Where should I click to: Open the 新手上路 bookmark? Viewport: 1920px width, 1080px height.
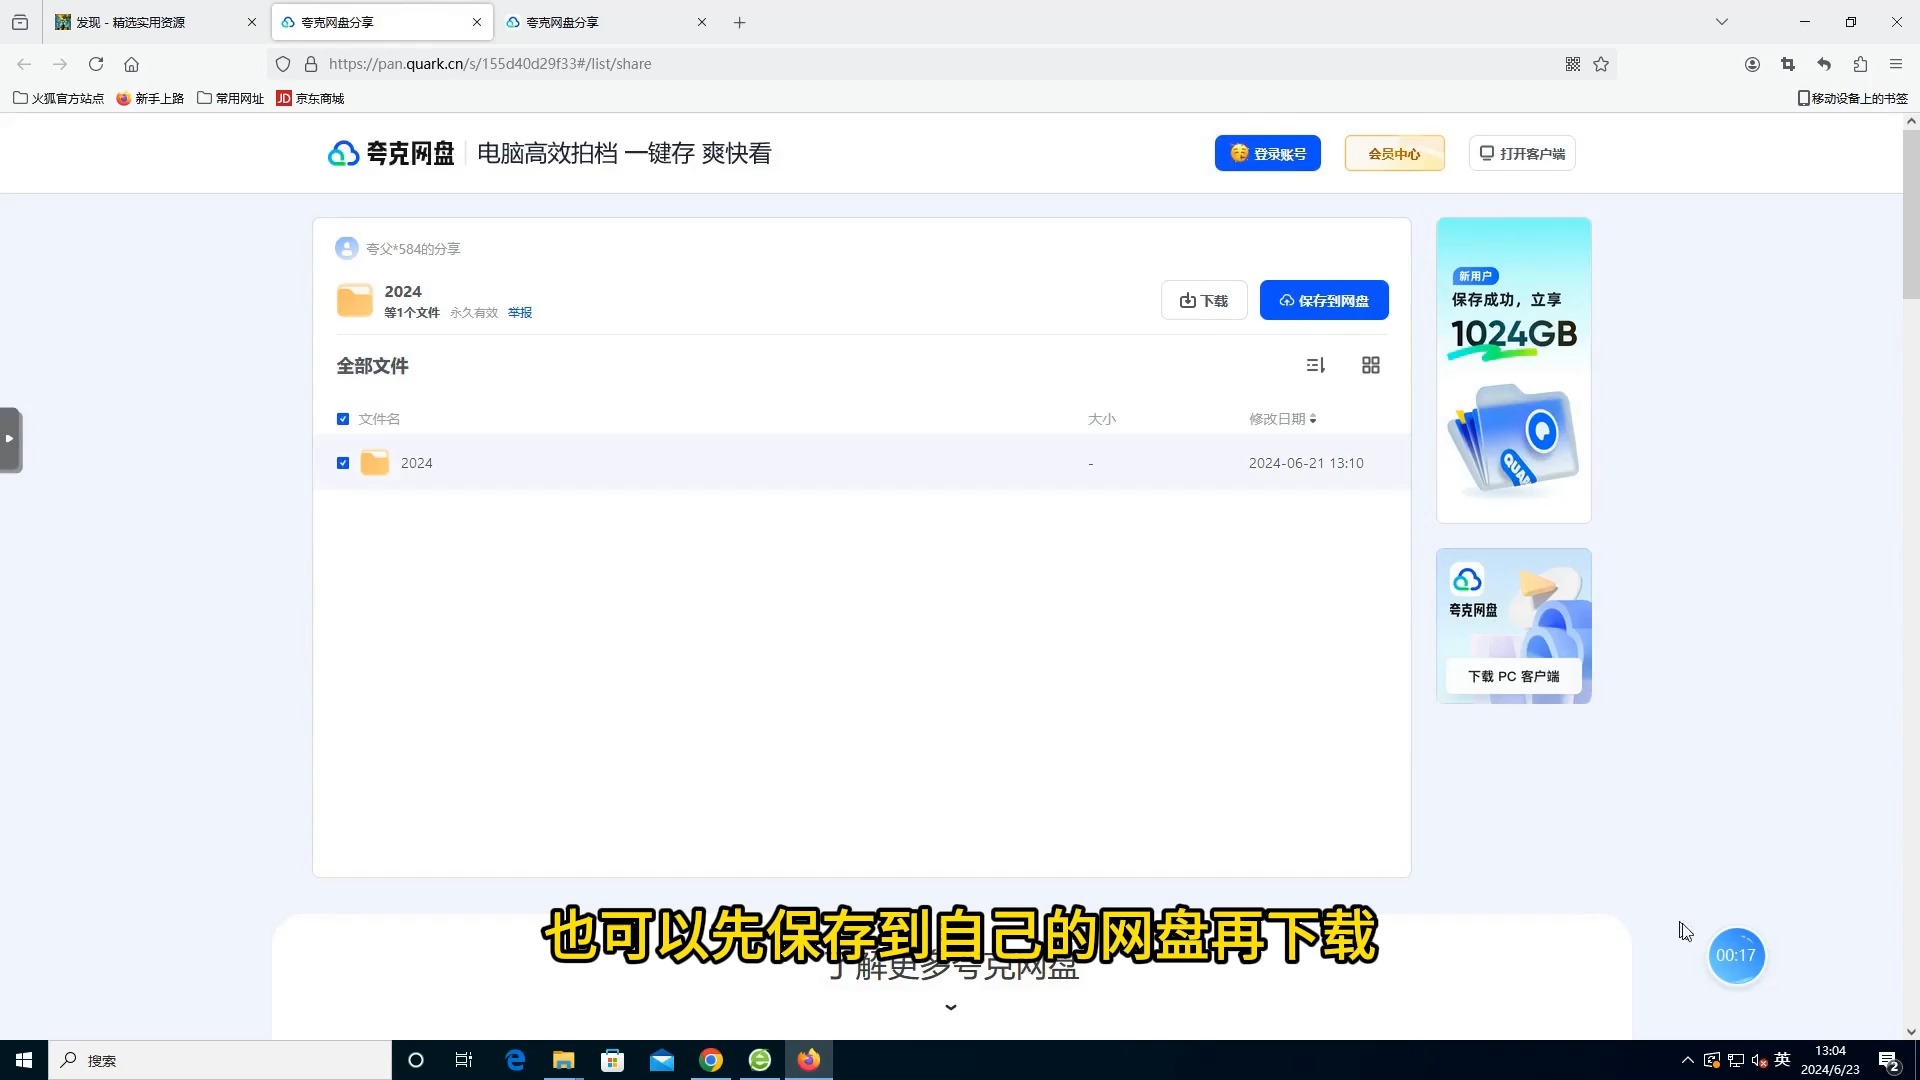coord(150,98)
